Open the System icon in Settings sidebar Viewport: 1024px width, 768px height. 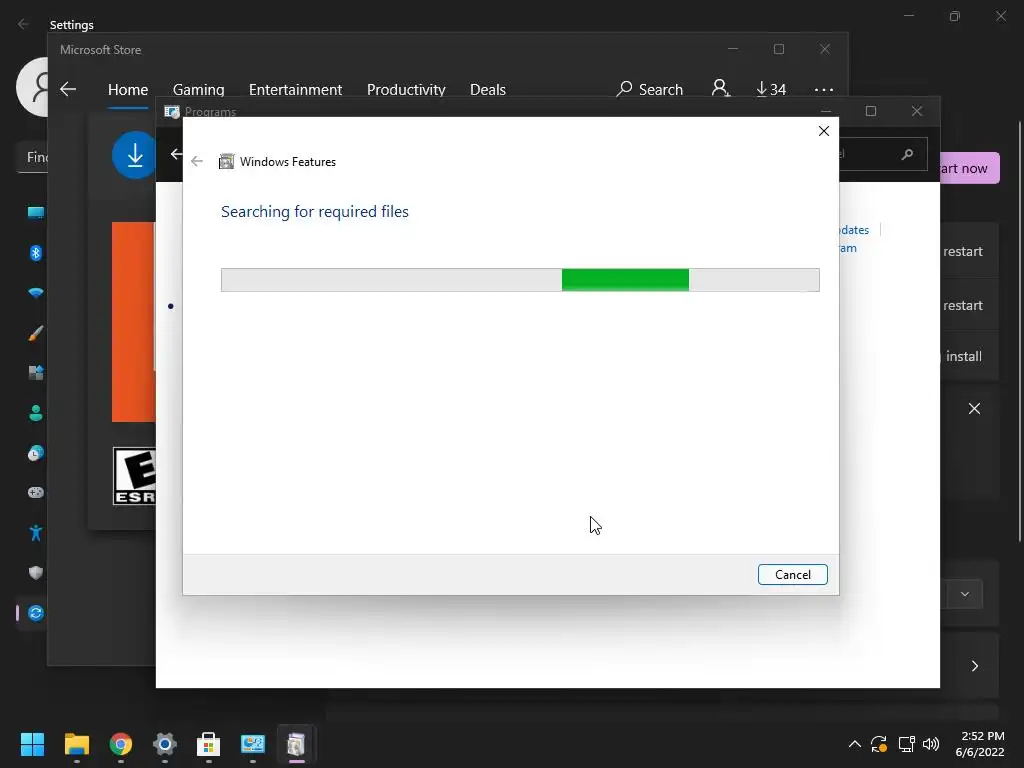click(36, 212)
